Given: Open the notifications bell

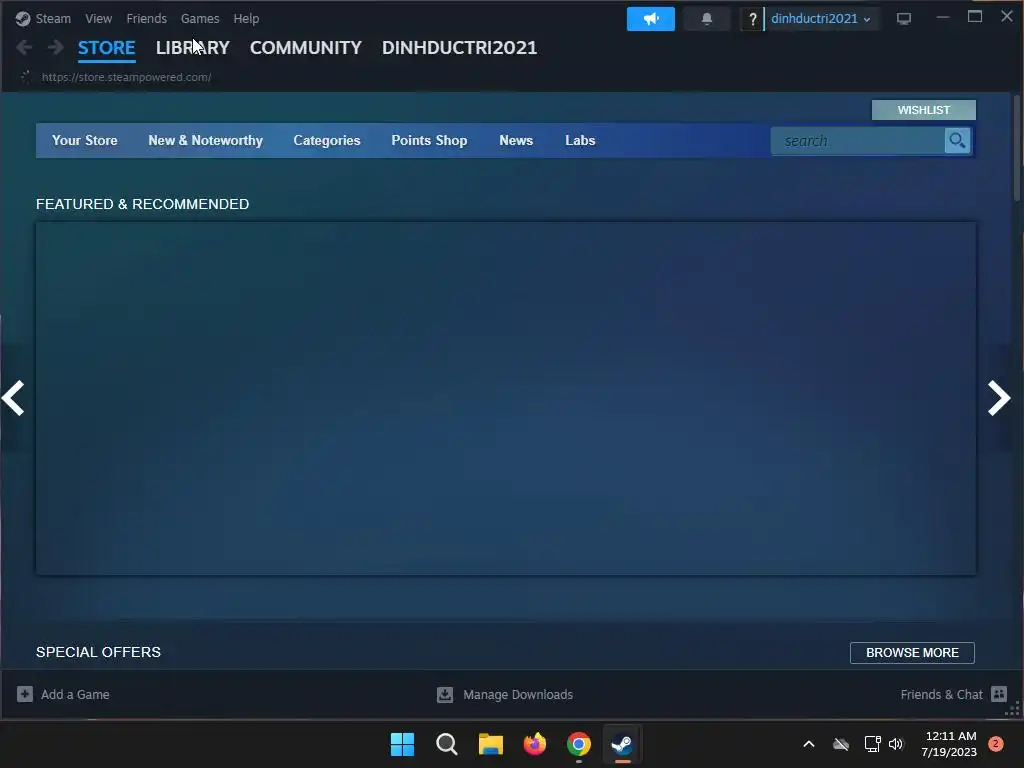Looking at the screenshot, I should coord(707,19).
